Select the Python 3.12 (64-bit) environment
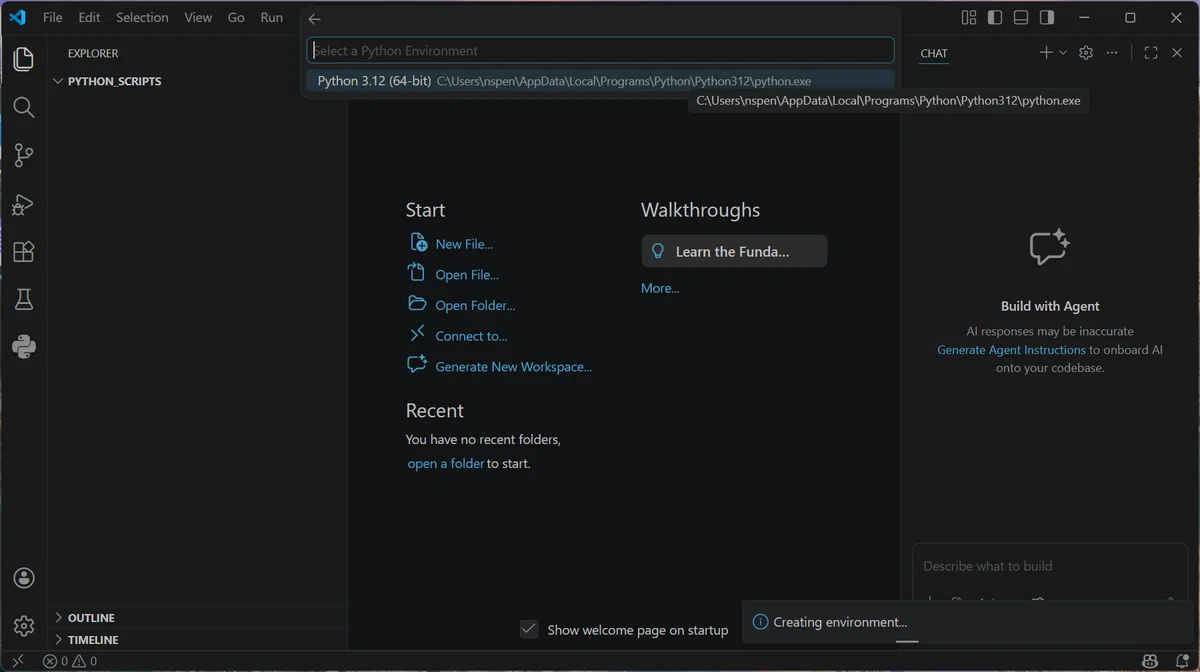The height and width of the screenshot is (672, 1200). (600, 81)
